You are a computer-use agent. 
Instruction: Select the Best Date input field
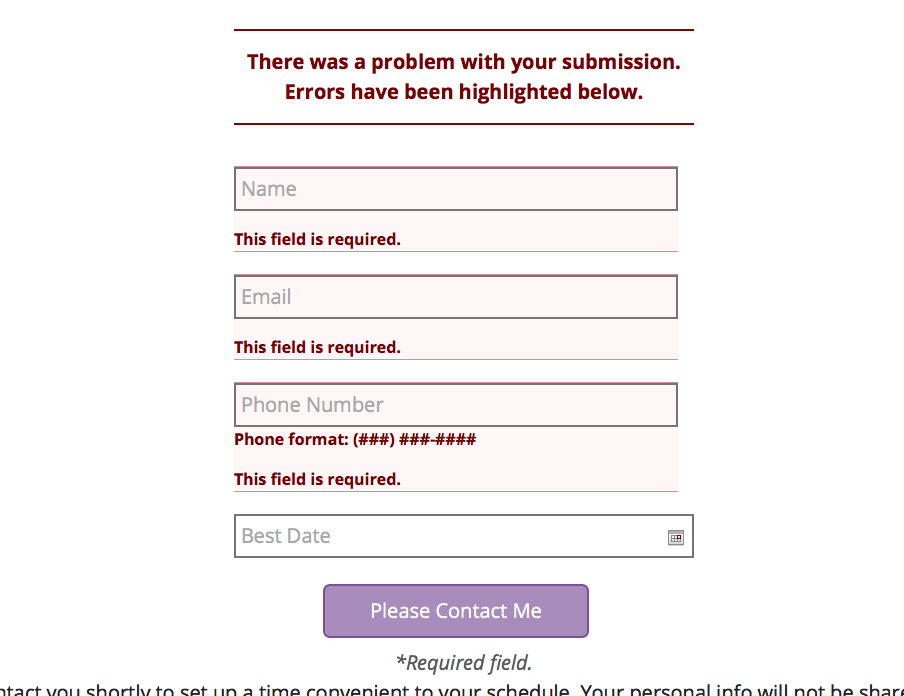pyautogui.click(x=464, y=536)
